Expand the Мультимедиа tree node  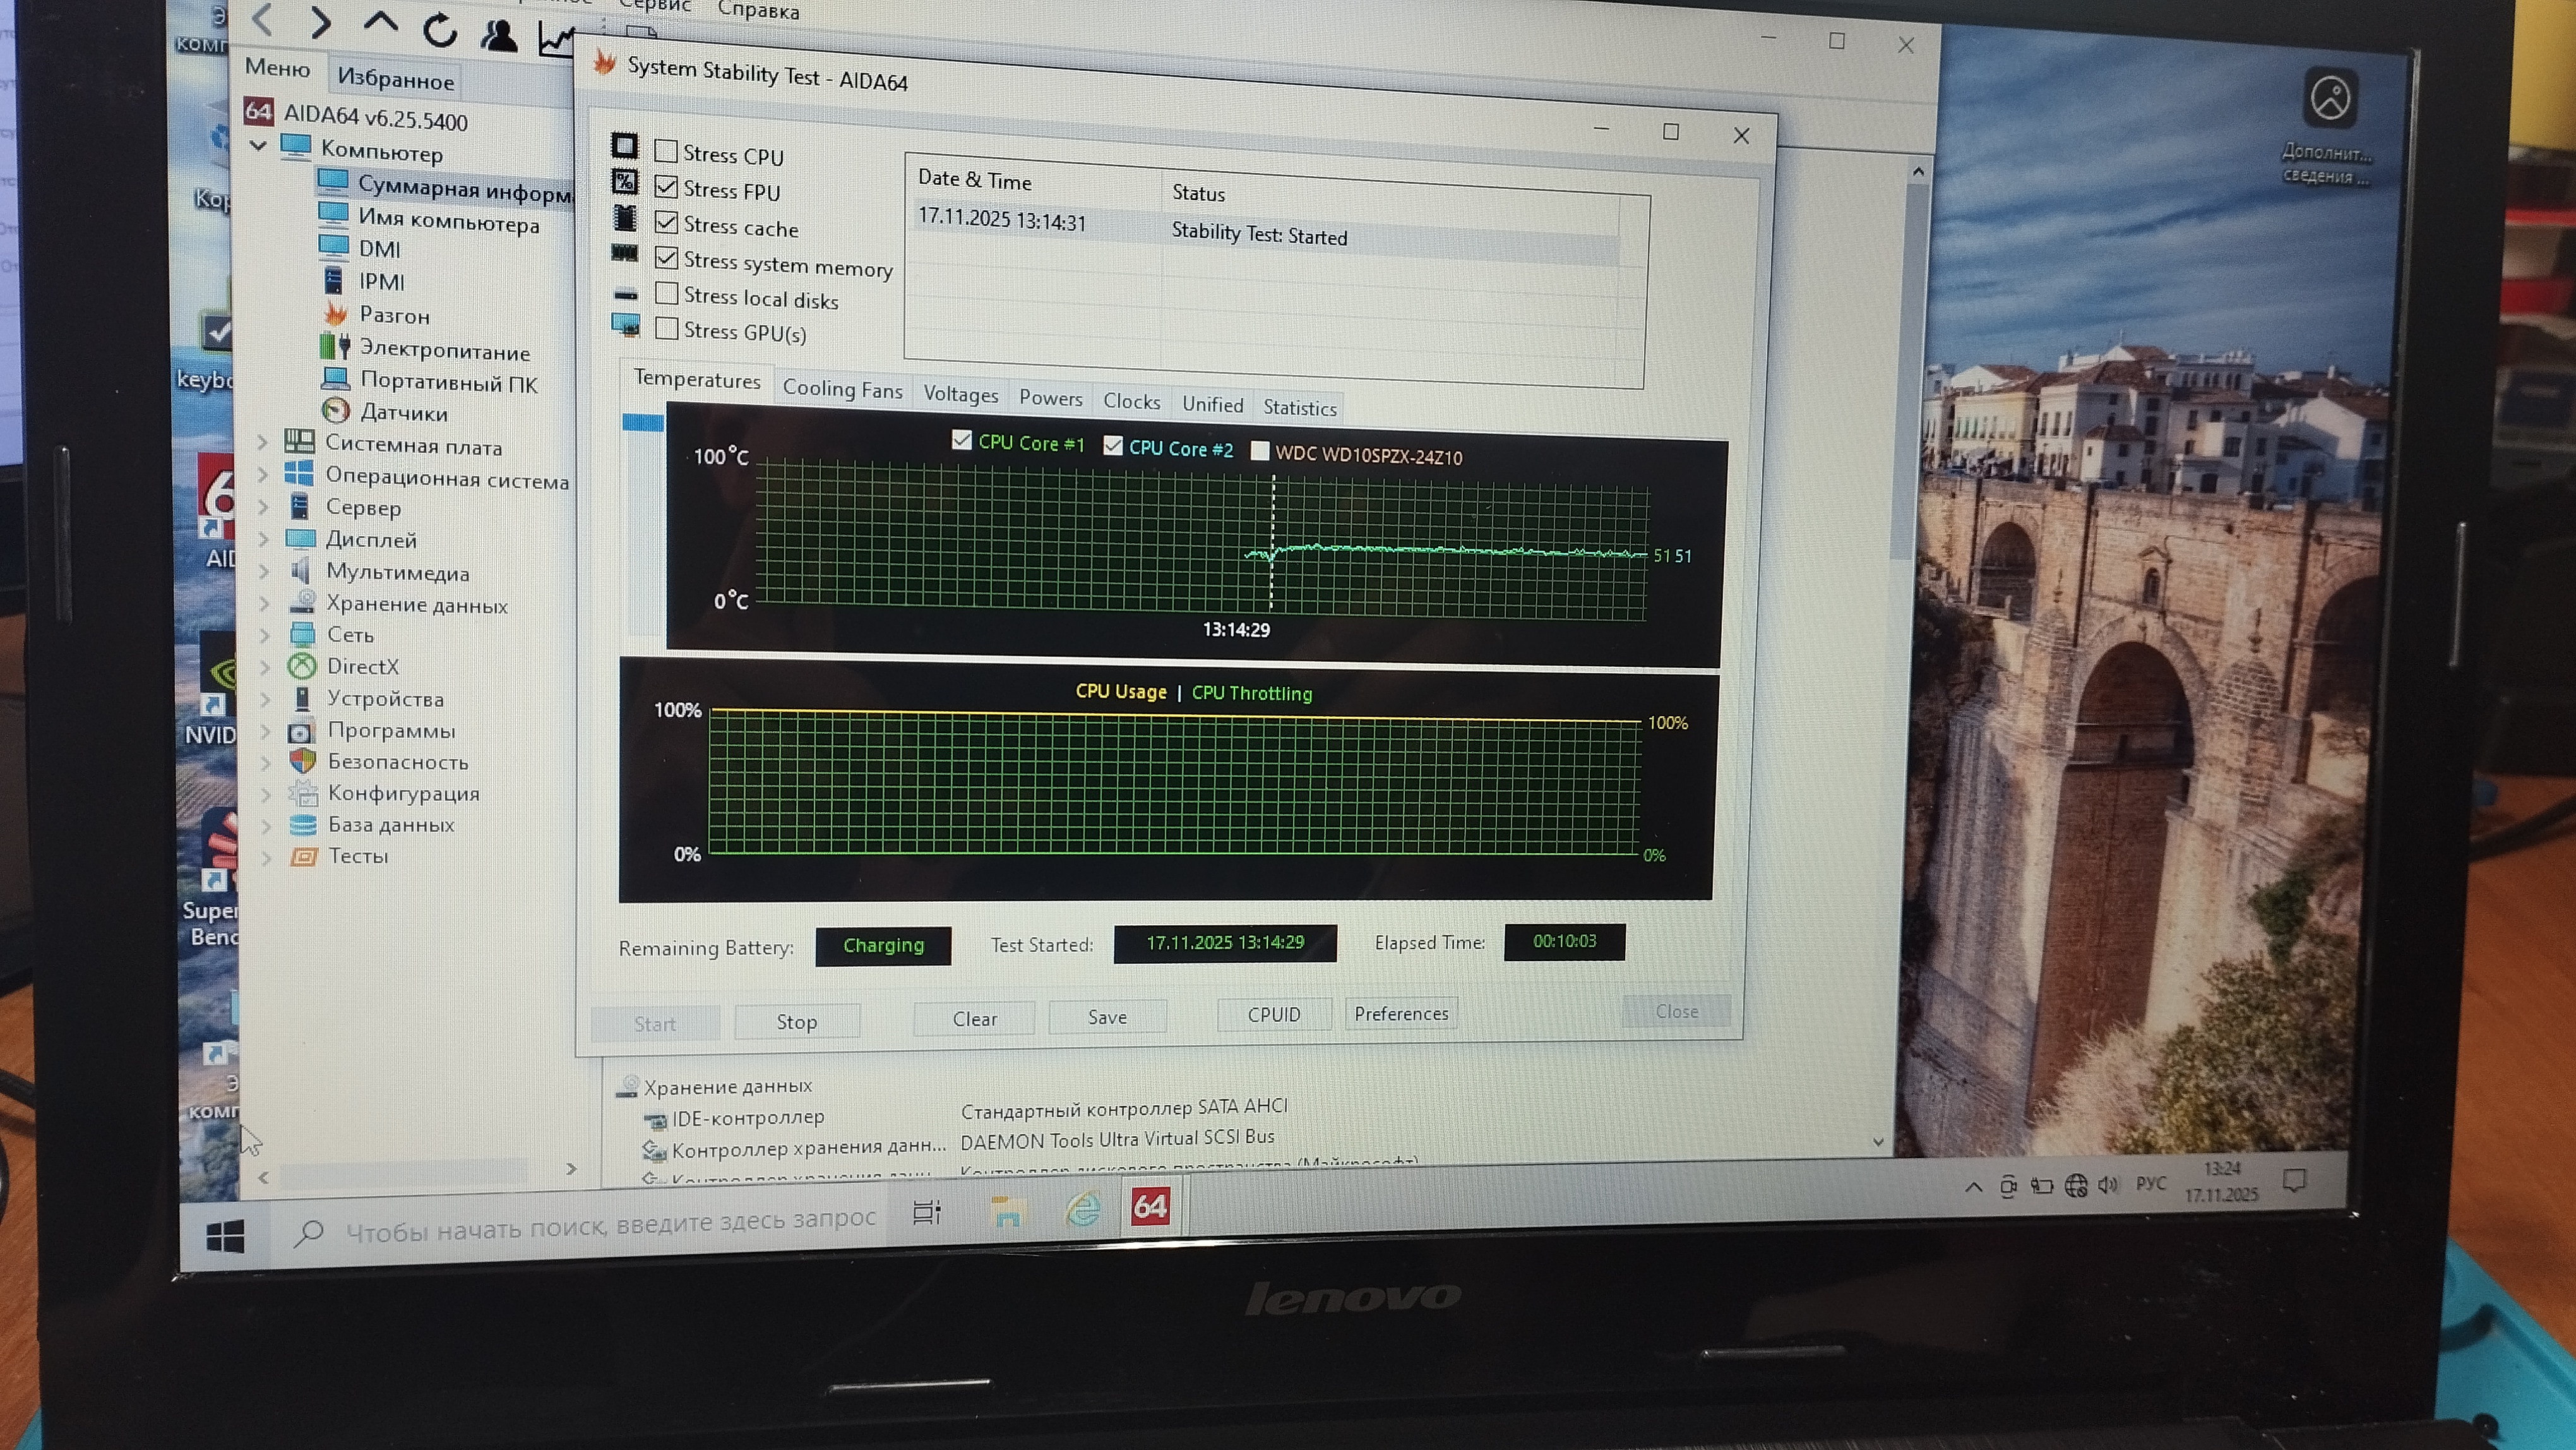(264, 572)
